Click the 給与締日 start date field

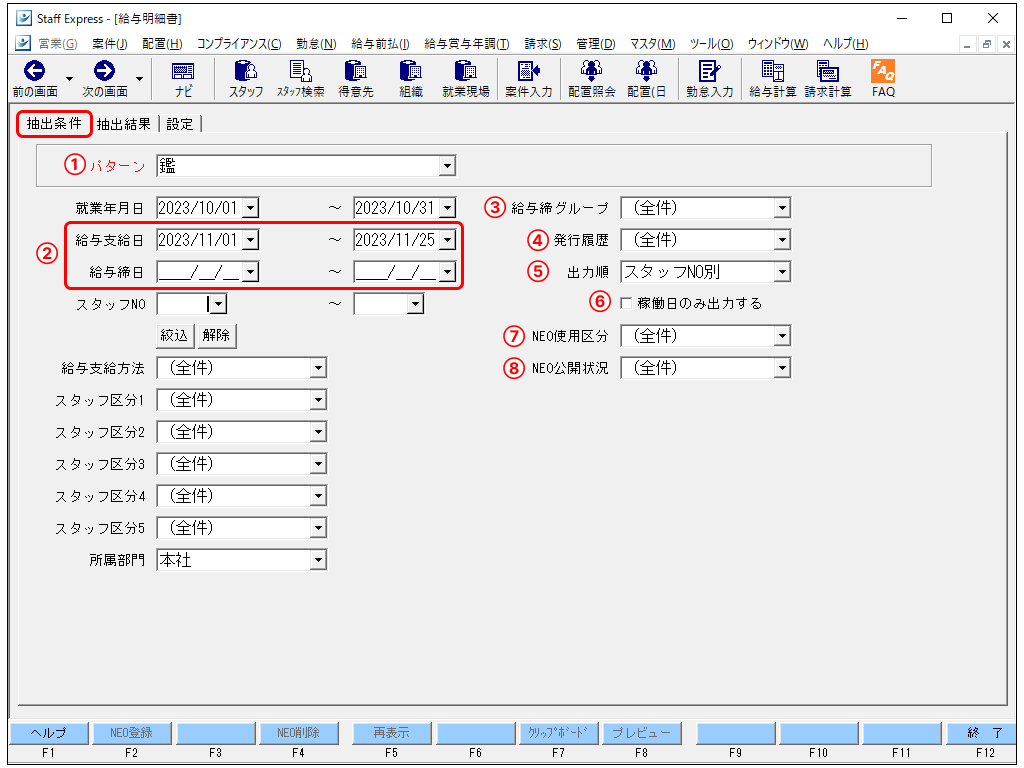click(200, 272)
